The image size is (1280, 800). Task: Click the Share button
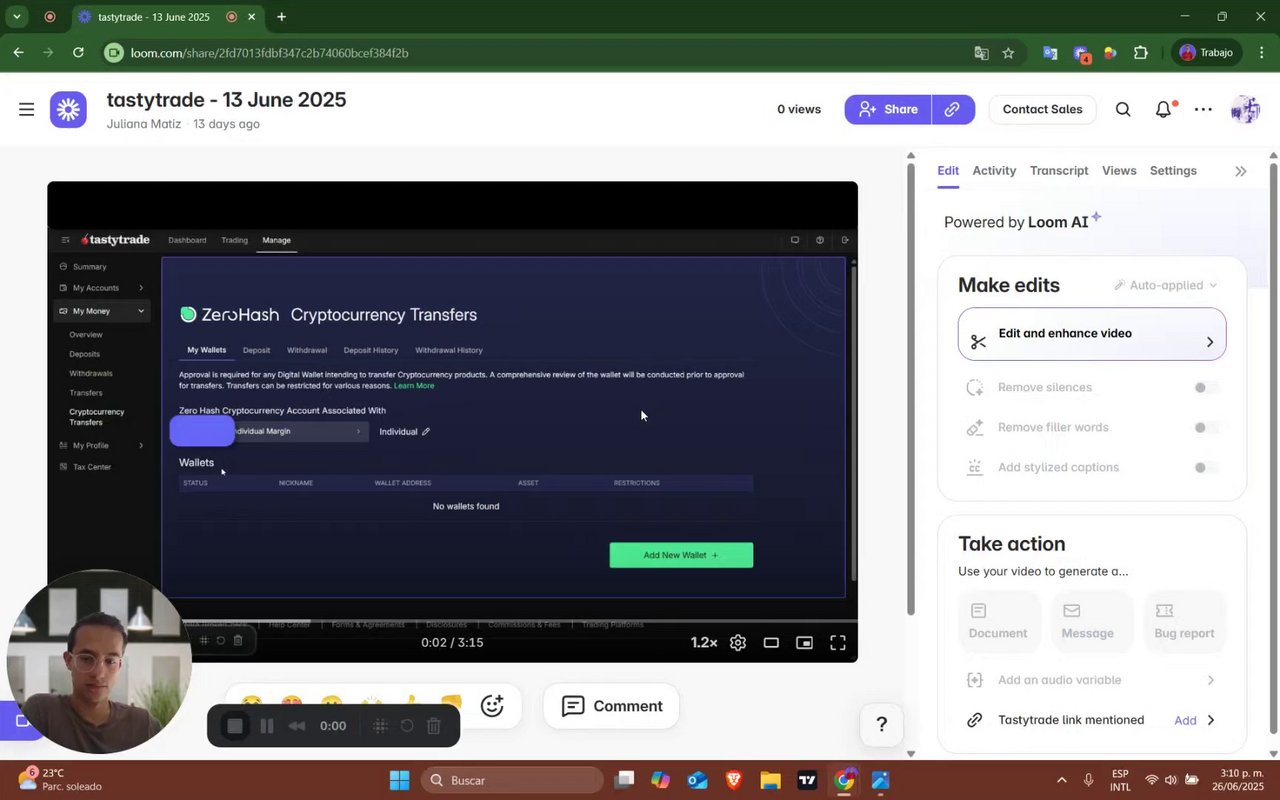888,109
